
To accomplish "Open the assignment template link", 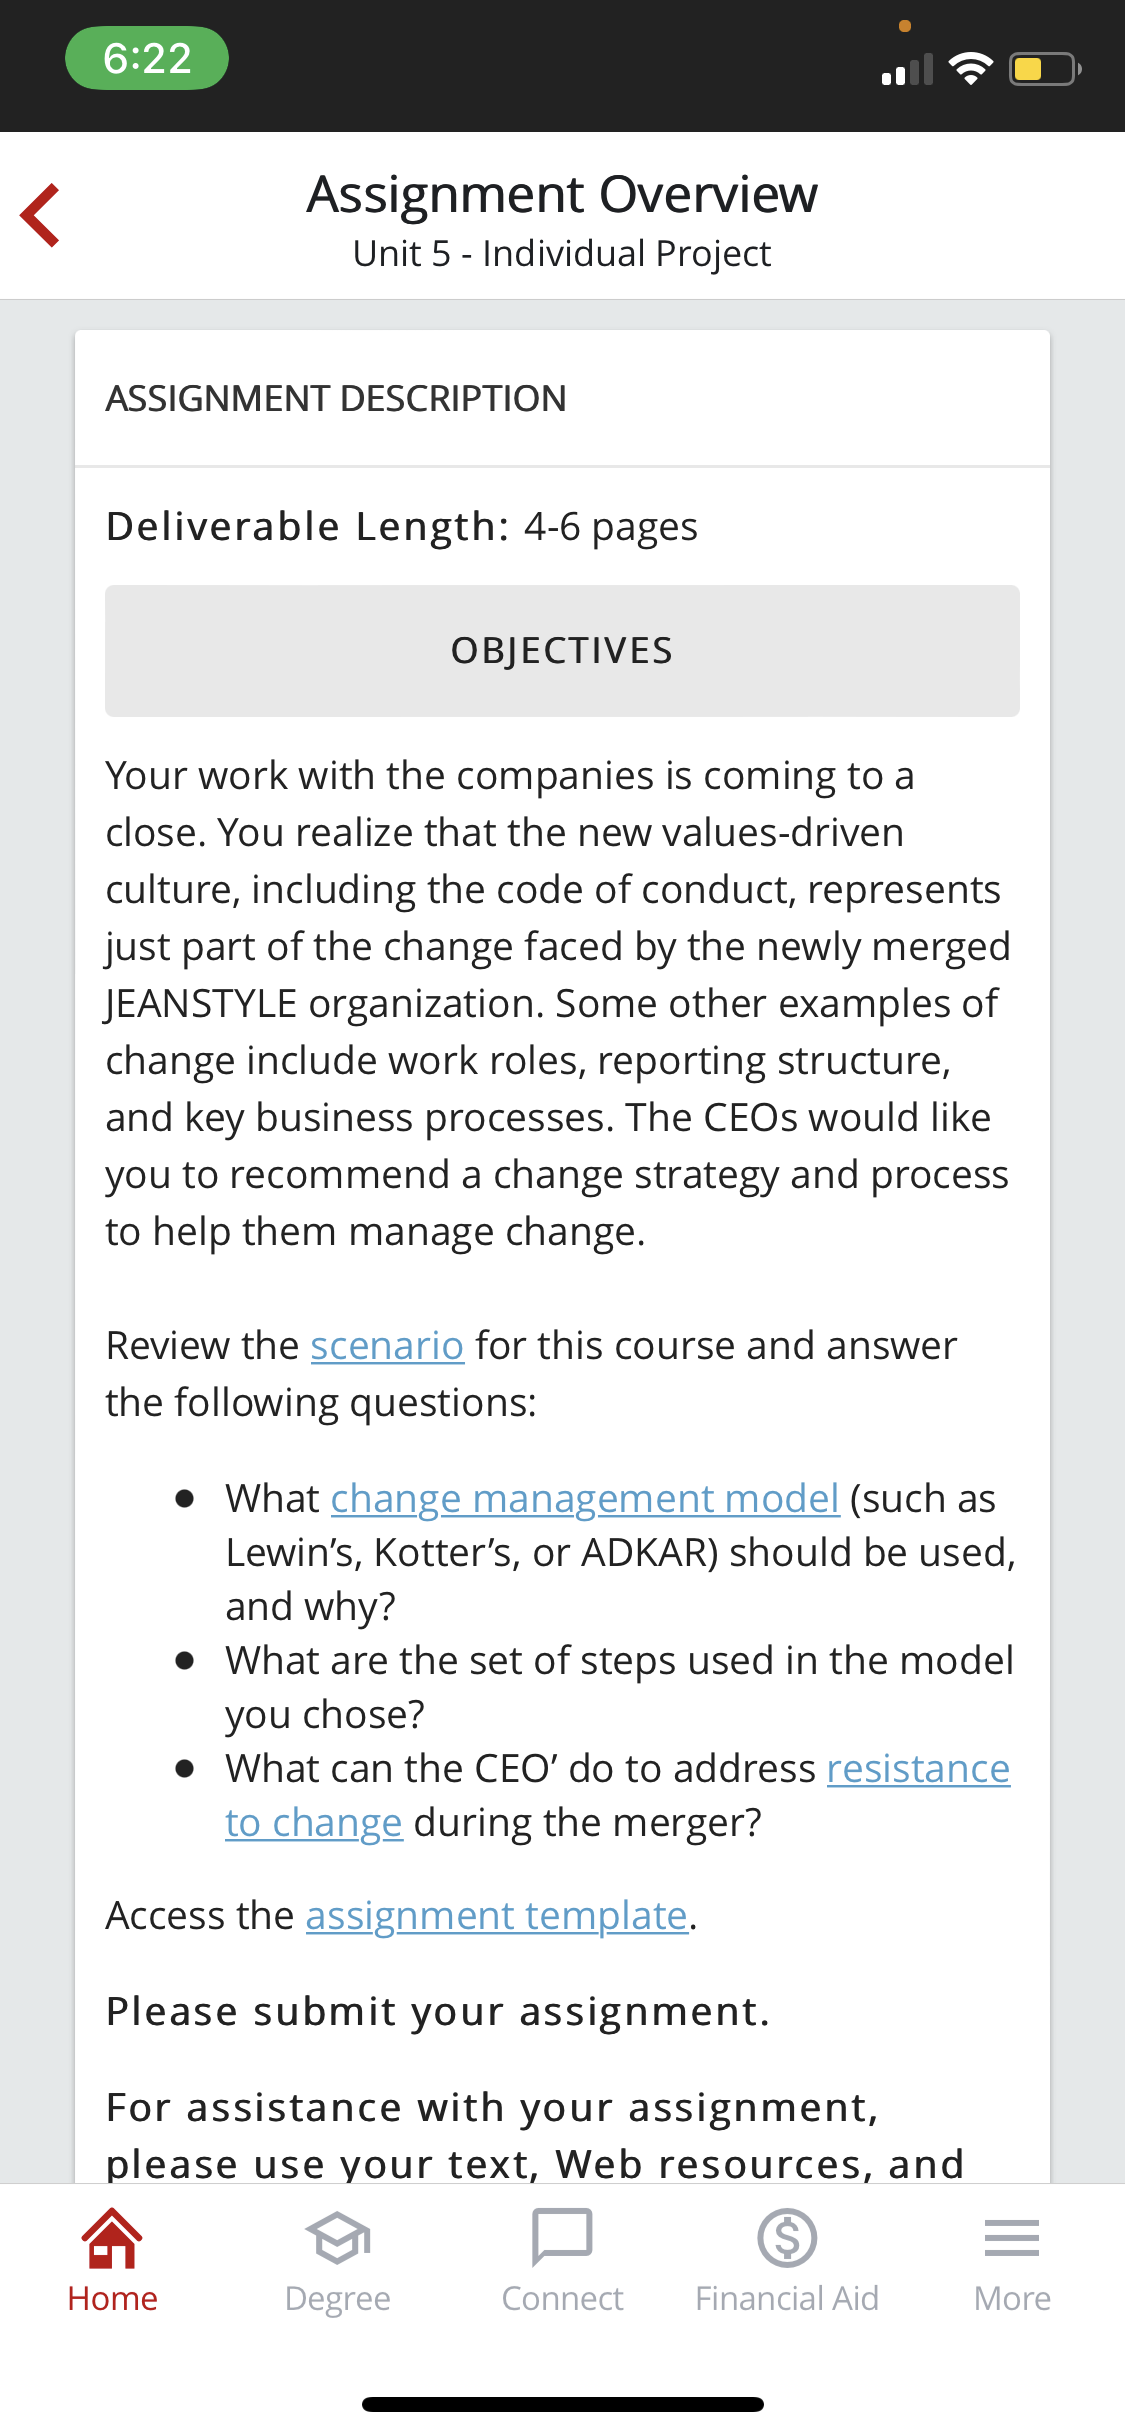I will pyautogui.click(x=497, y=1916).
